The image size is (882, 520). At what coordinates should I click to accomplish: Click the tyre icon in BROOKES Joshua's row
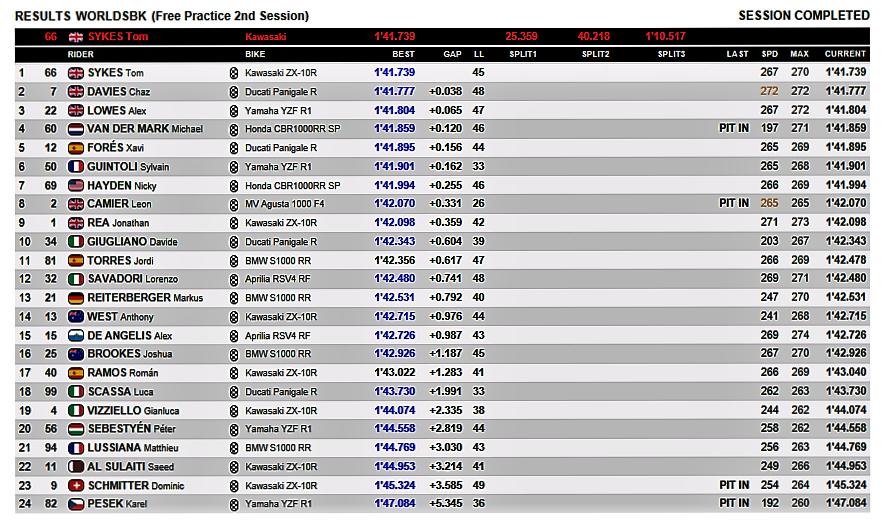pyautogui.click(x=234, y=355)
